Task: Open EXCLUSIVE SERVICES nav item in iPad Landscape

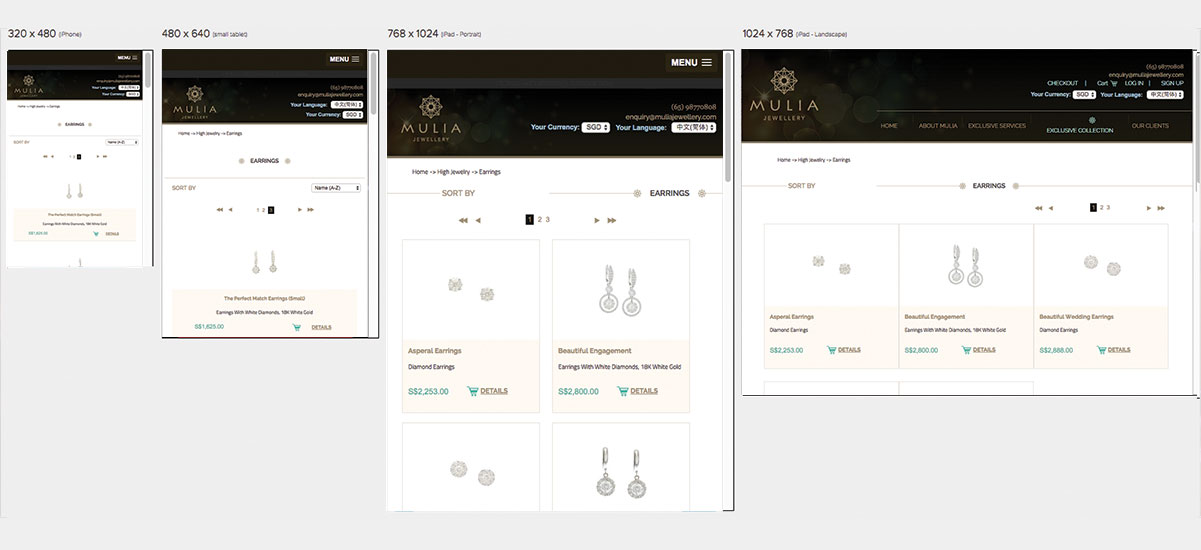Action: pos(997,126)
